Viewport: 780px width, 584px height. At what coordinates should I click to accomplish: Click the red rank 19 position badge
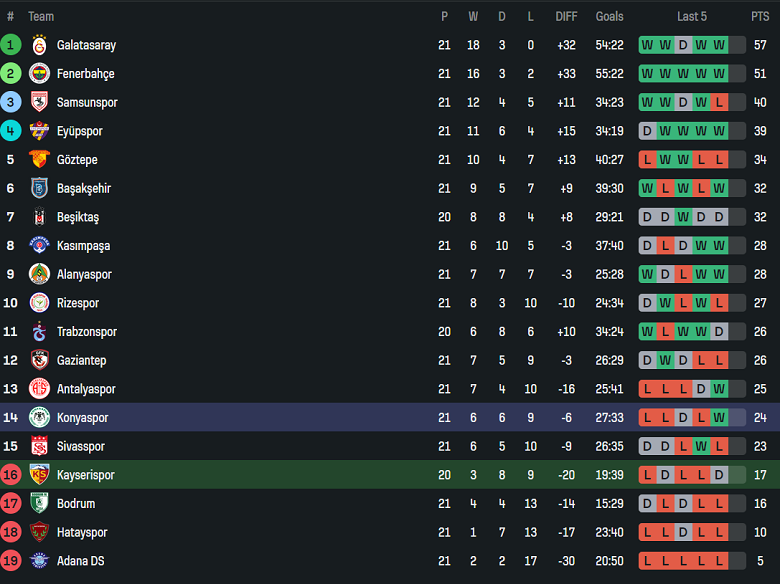point(11,561)
